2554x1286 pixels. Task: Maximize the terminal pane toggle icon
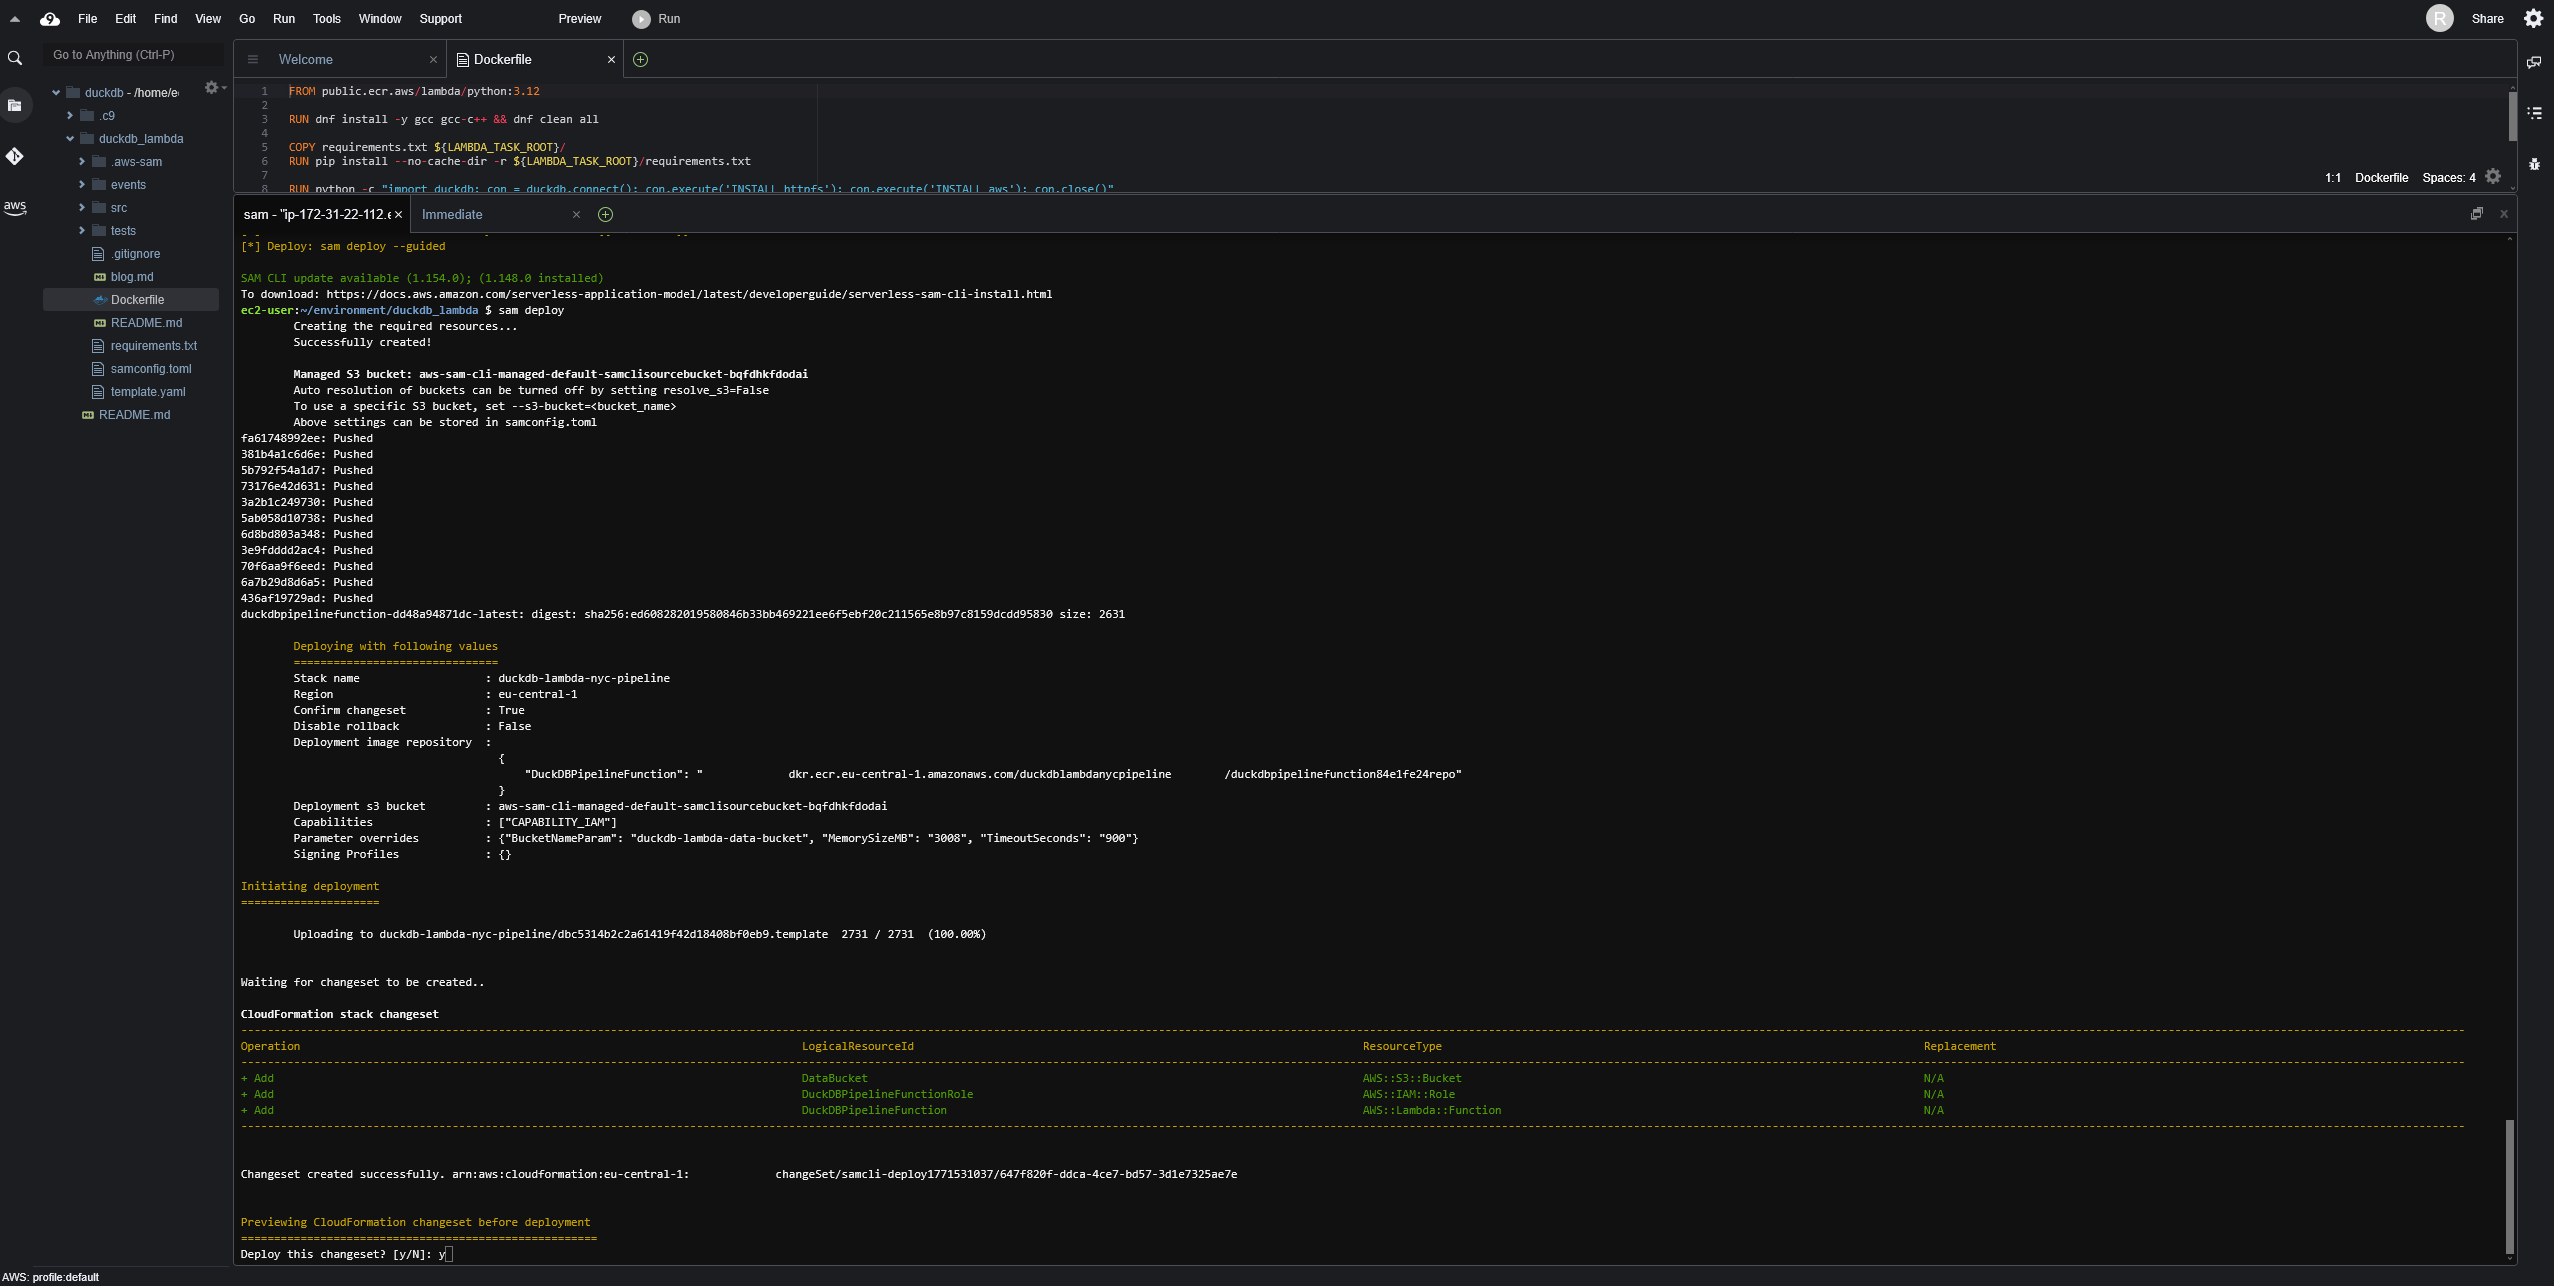(x=2476, y=214)
